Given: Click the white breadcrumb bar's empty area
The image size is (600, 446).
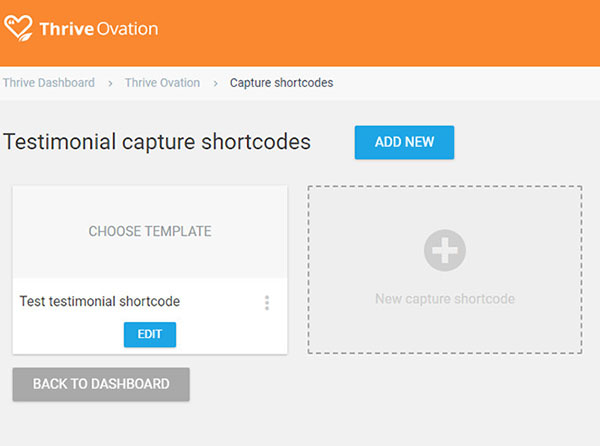Looking at the screenshot, I should point(460,83).
